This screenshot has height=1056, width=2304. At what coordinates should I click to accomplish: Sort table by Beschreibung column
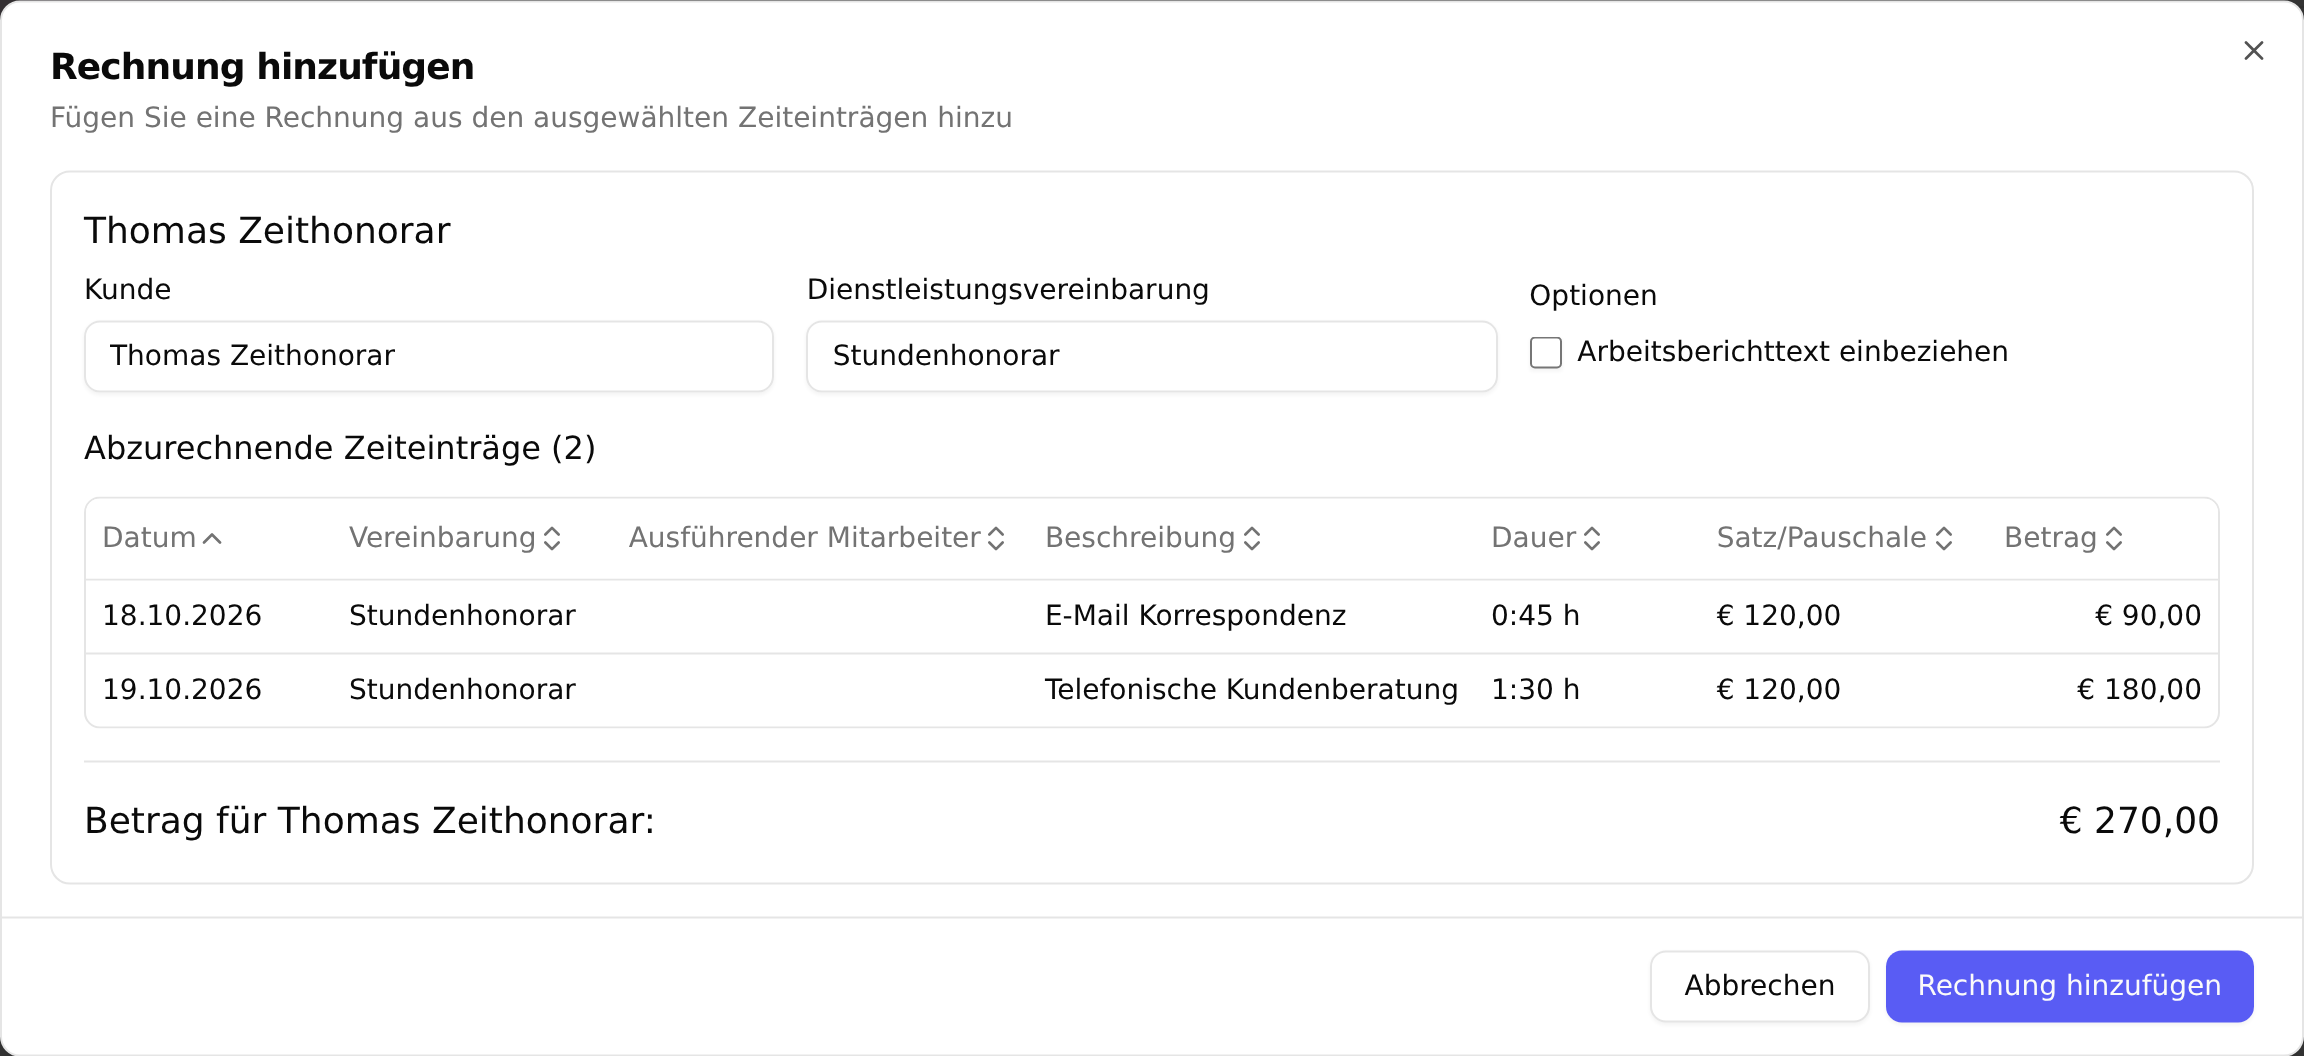click(x=1153, y=538)
